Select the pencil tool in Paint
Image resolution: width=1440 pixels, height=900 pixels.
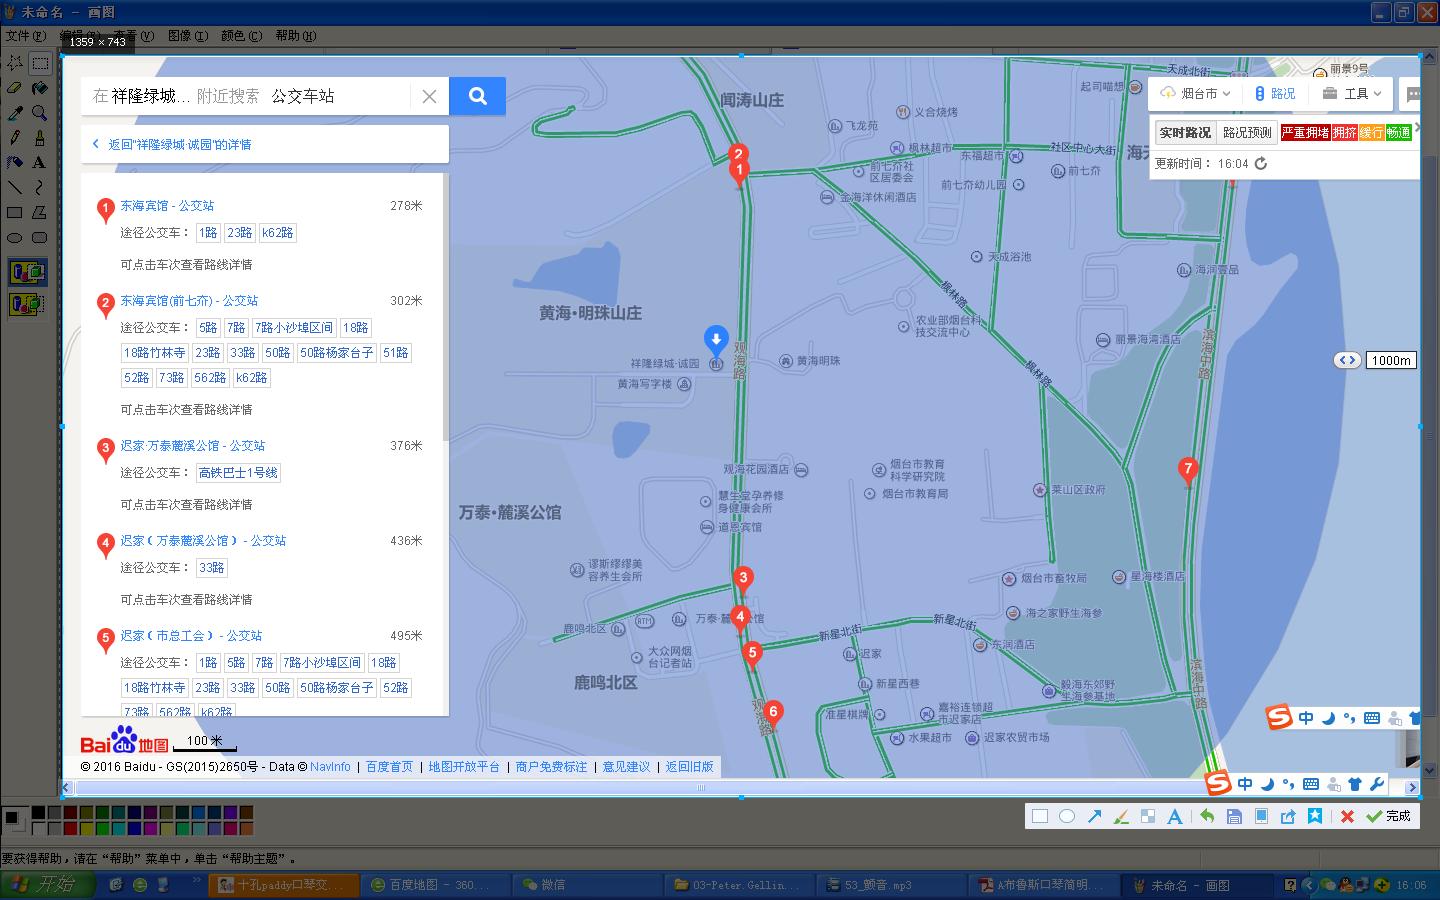click(15, 138)
